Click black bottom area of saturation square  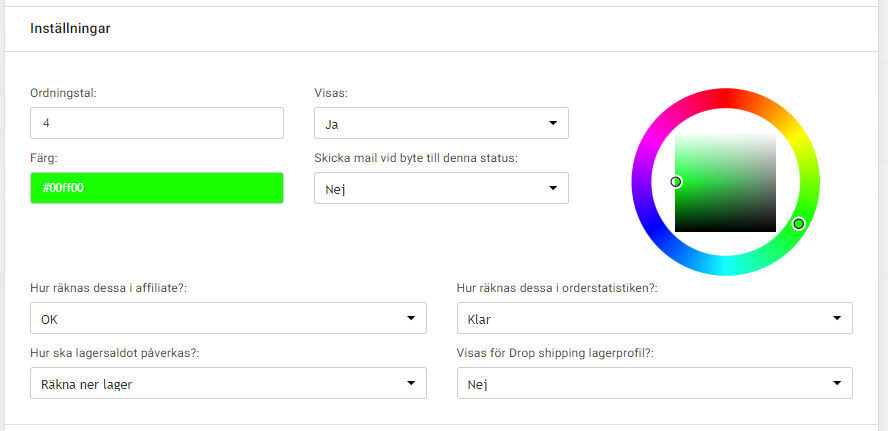[x=725, y=228]
